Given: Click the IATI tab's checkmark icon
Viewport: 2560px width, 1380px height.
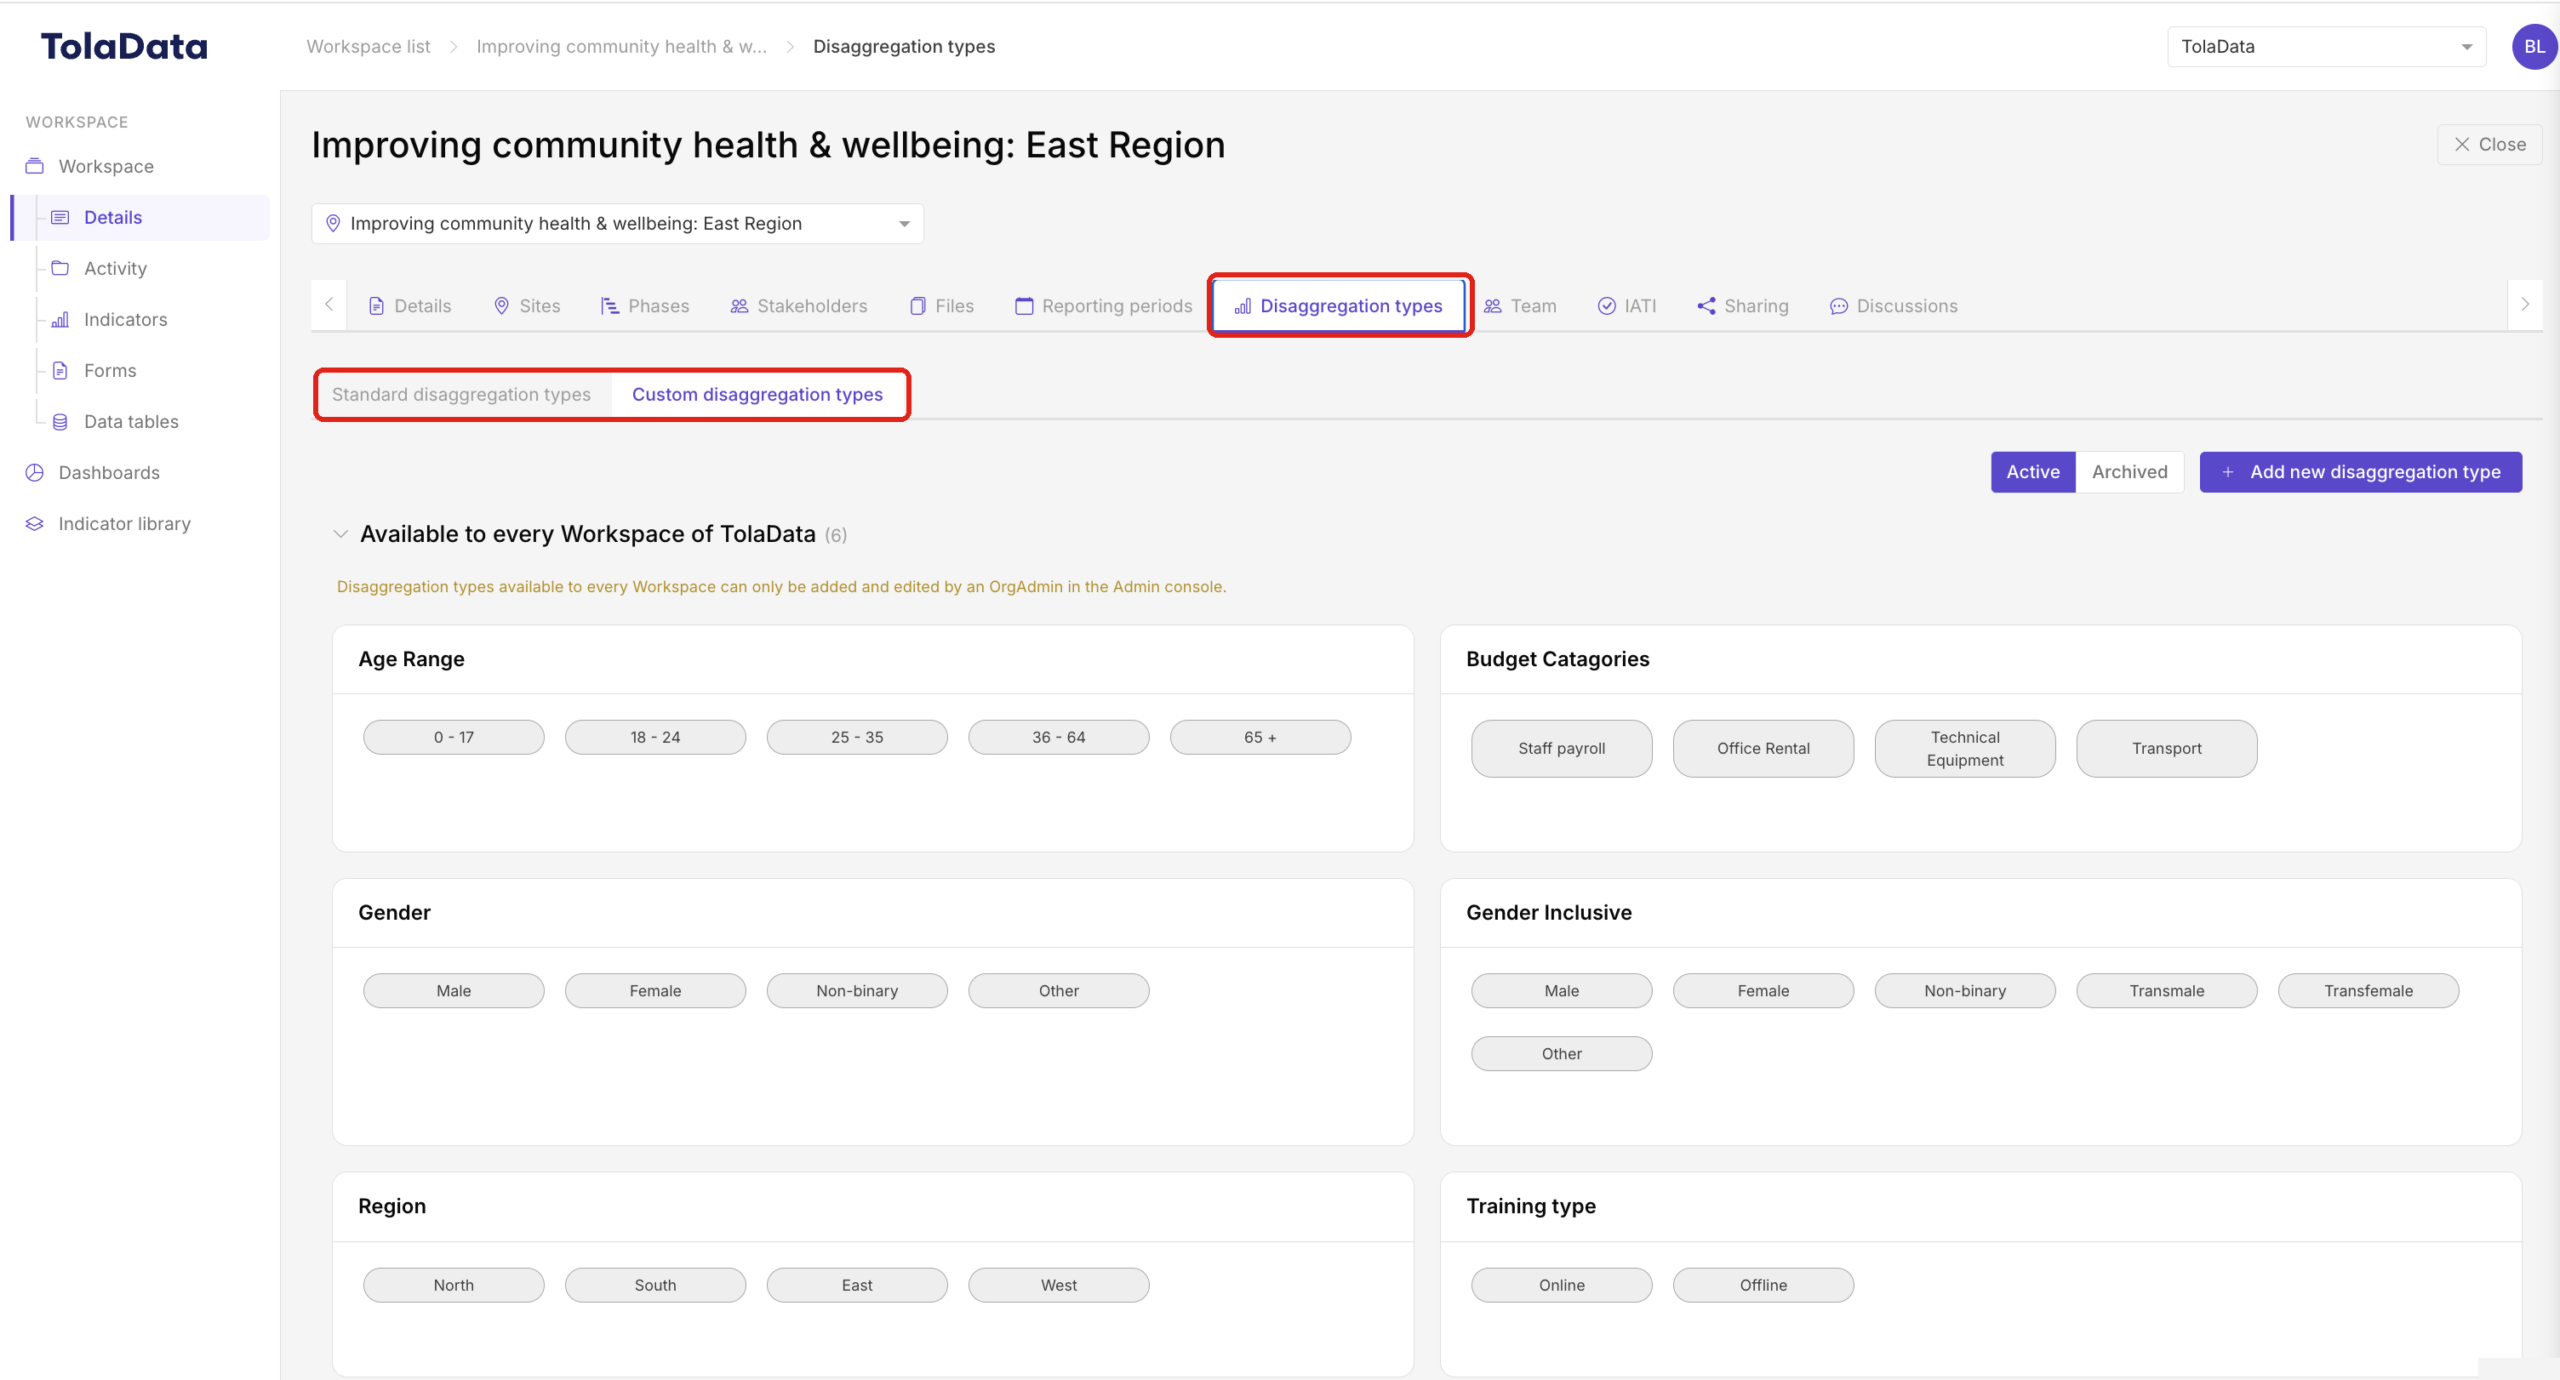Looking at the screenshot, I should coord(1606,306).
